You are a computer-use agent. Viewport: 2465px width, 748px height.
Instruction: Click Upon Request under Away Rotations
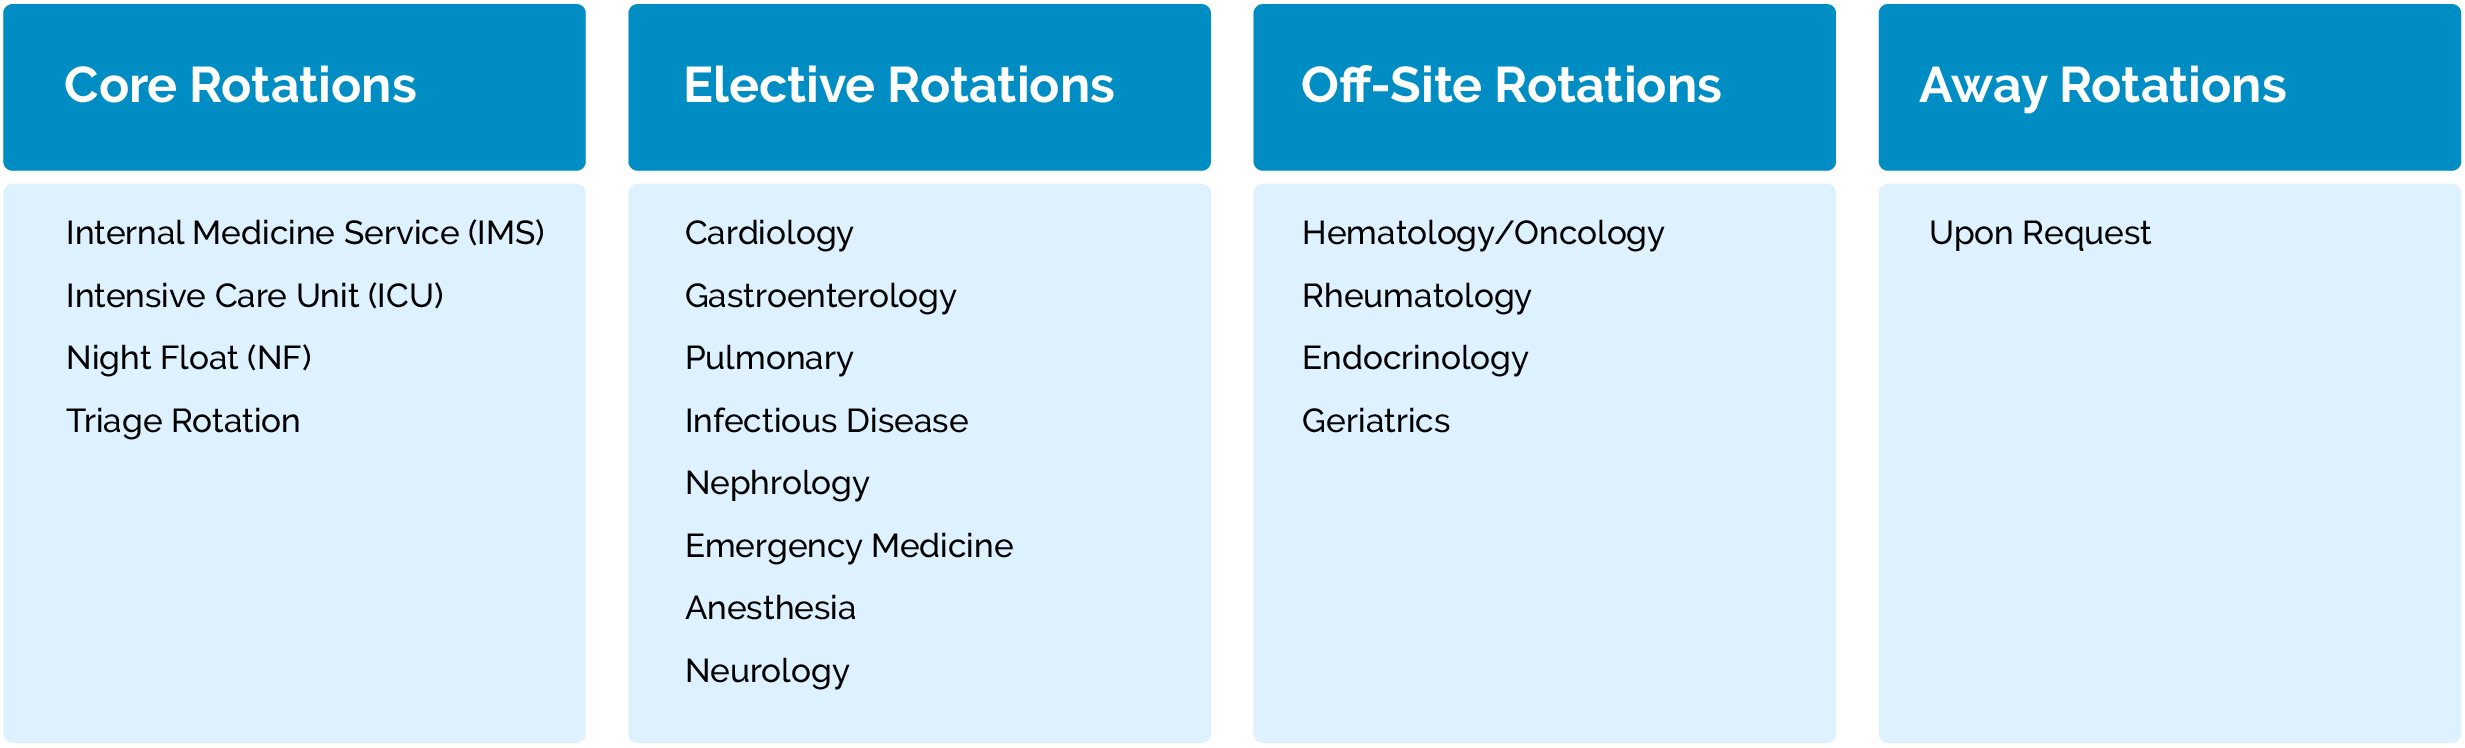click(x=2039, y=233)
